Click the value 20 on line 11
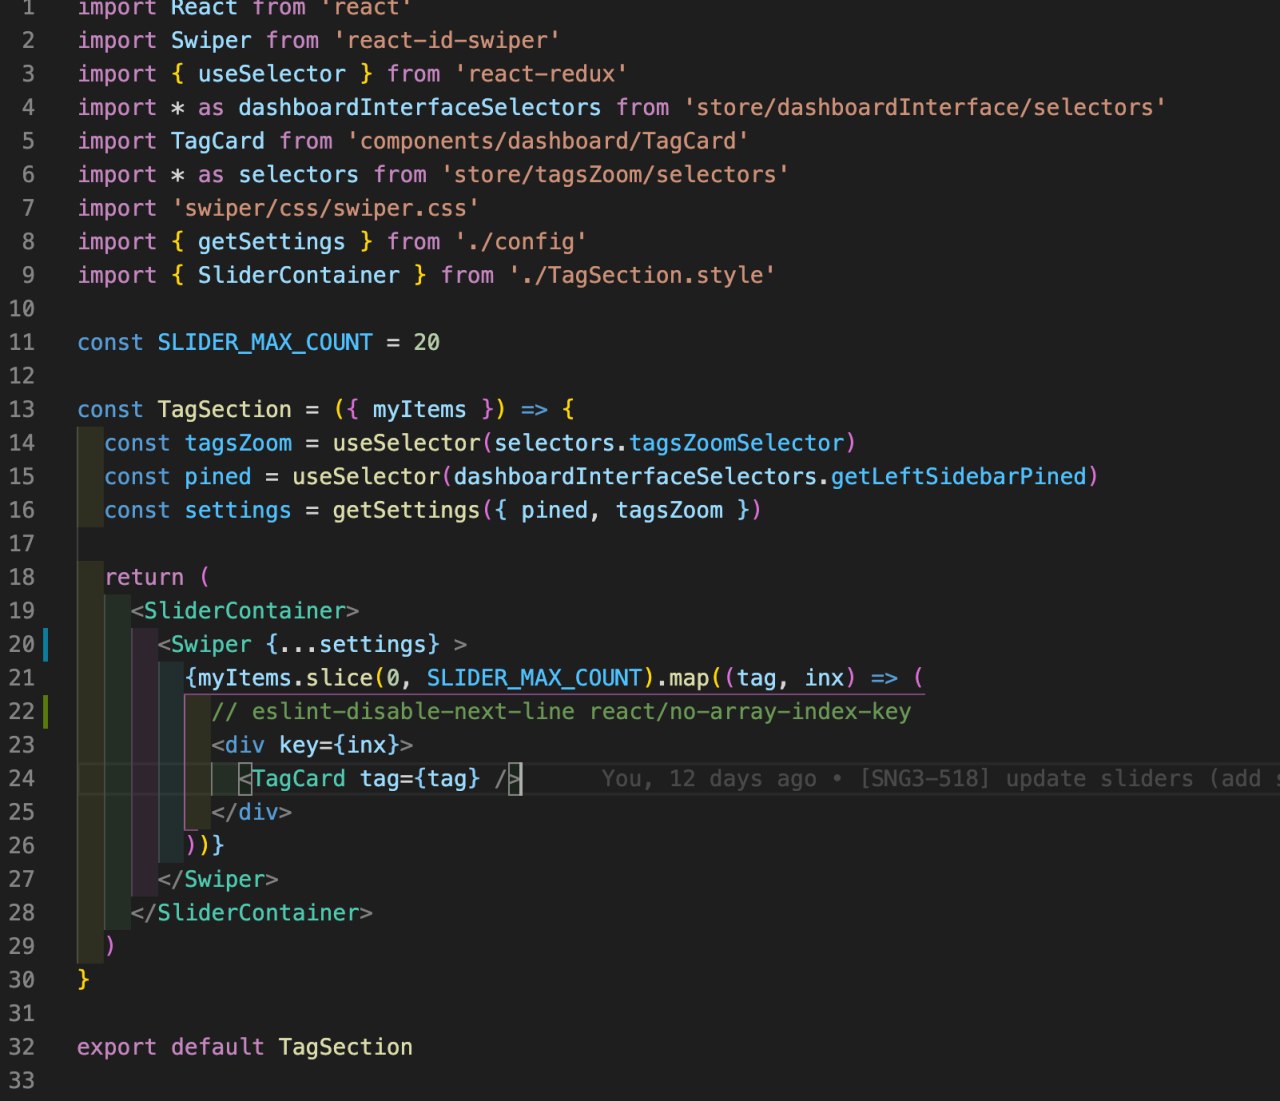Screen dimensions: 1280x1101 (x=426, y=342)
